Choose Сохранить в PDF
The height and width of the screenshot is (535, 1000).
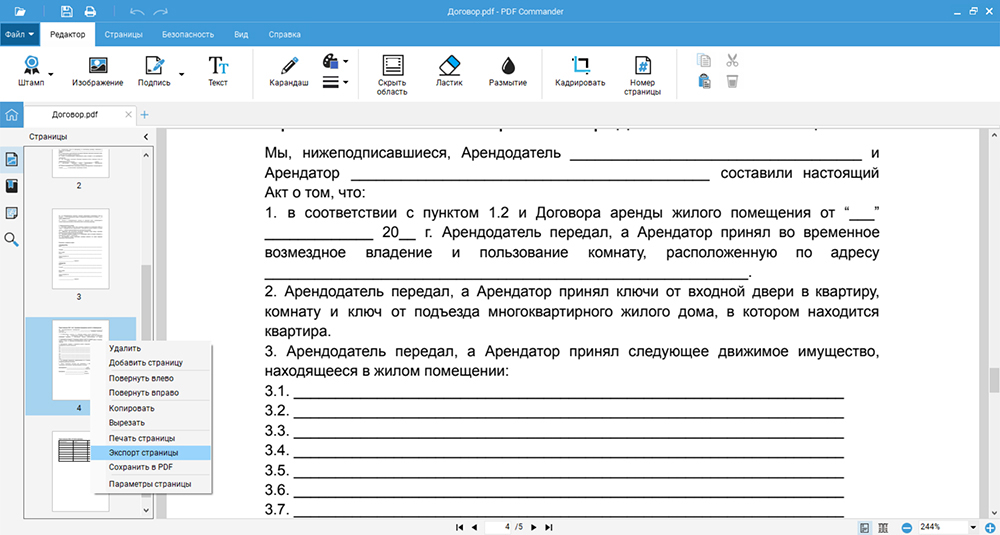(151, 467)
